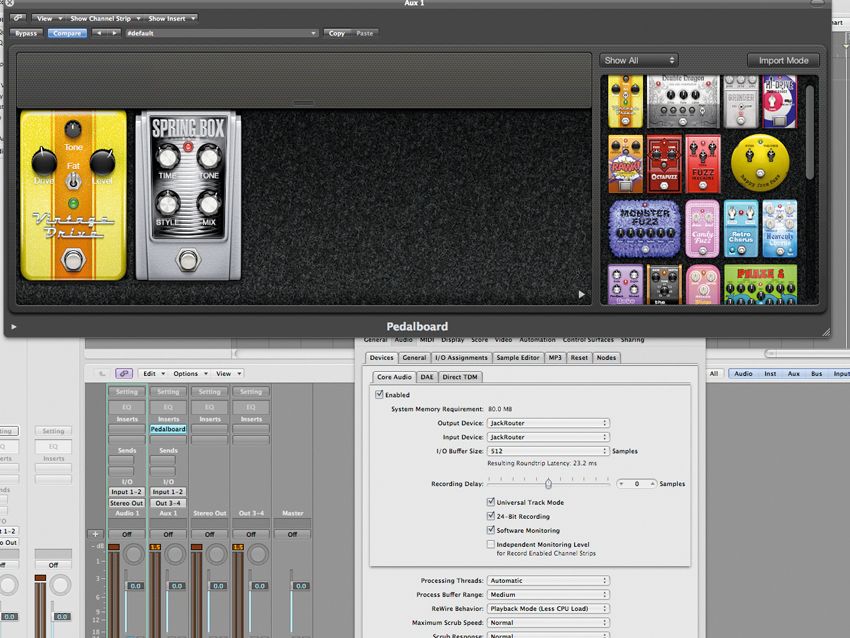Uncheck the Enabled checkbox in Core Audio
Viewport: 850px width, 638px height.
coord(379,395)
